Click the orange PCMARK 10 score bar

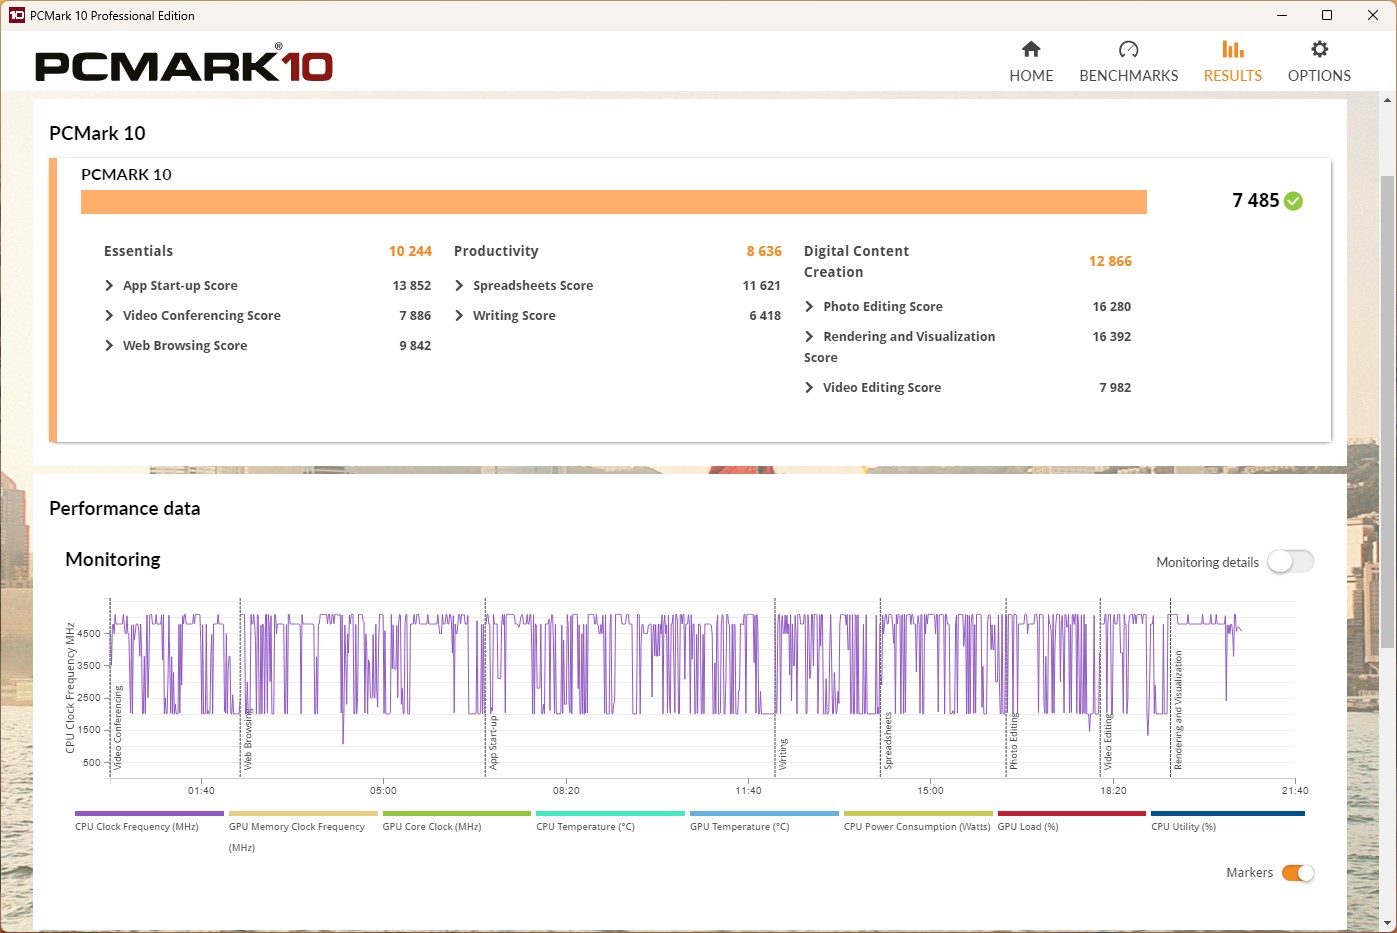click(613, 202)
